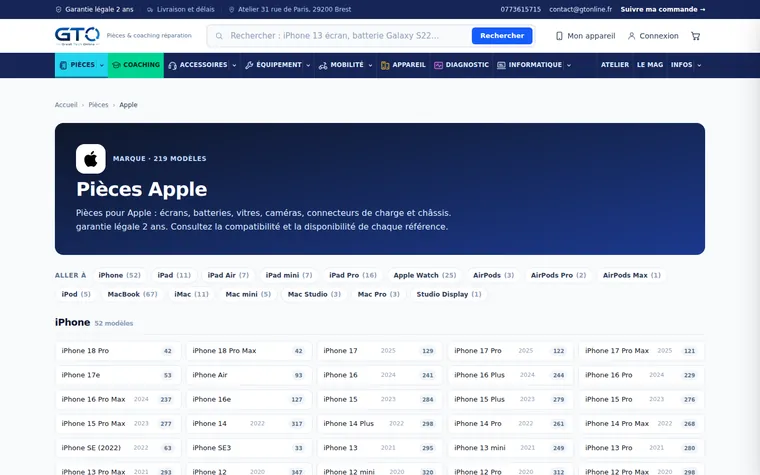This screenshot has height=475, width=760.
Task: Click the Diagnostic menu icon
Action: click(x=438, y=65)
